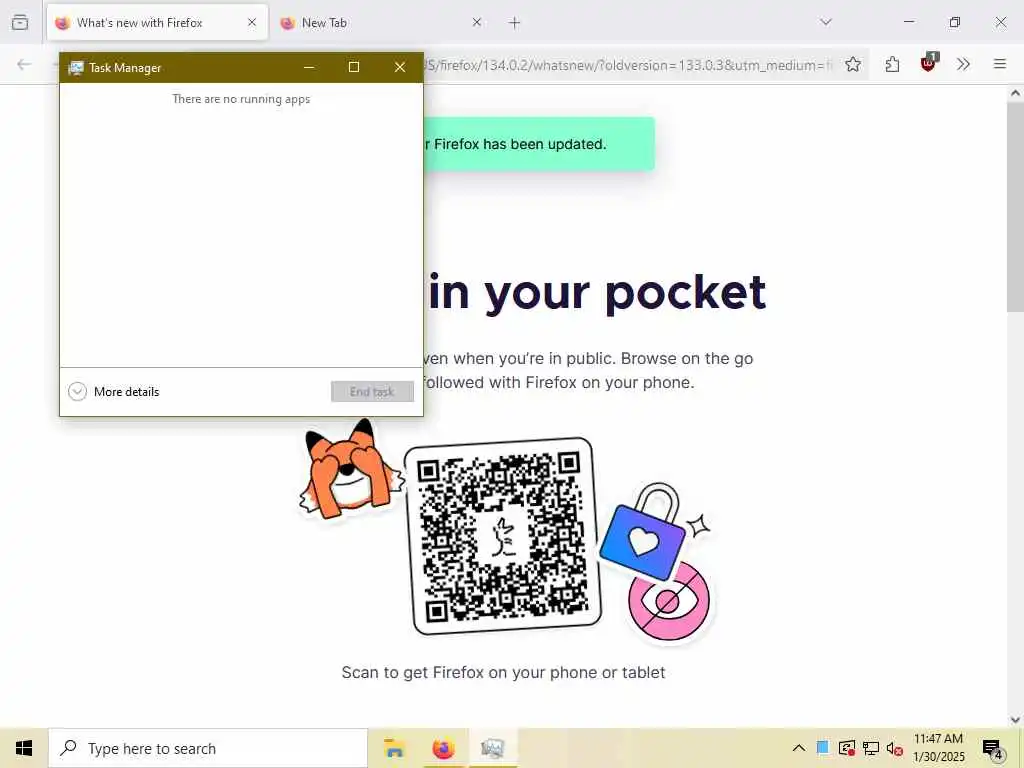Click the page scrollbar up arrow
This screenshot has height=768, width=1024.
pyautogui.click(x=1015, y=93)
